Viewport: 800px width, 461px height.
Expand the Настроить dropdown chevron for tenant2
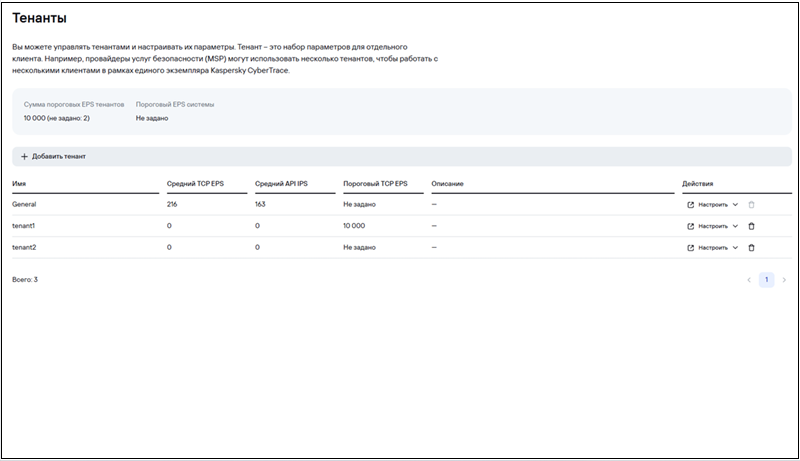pos(735,248)
